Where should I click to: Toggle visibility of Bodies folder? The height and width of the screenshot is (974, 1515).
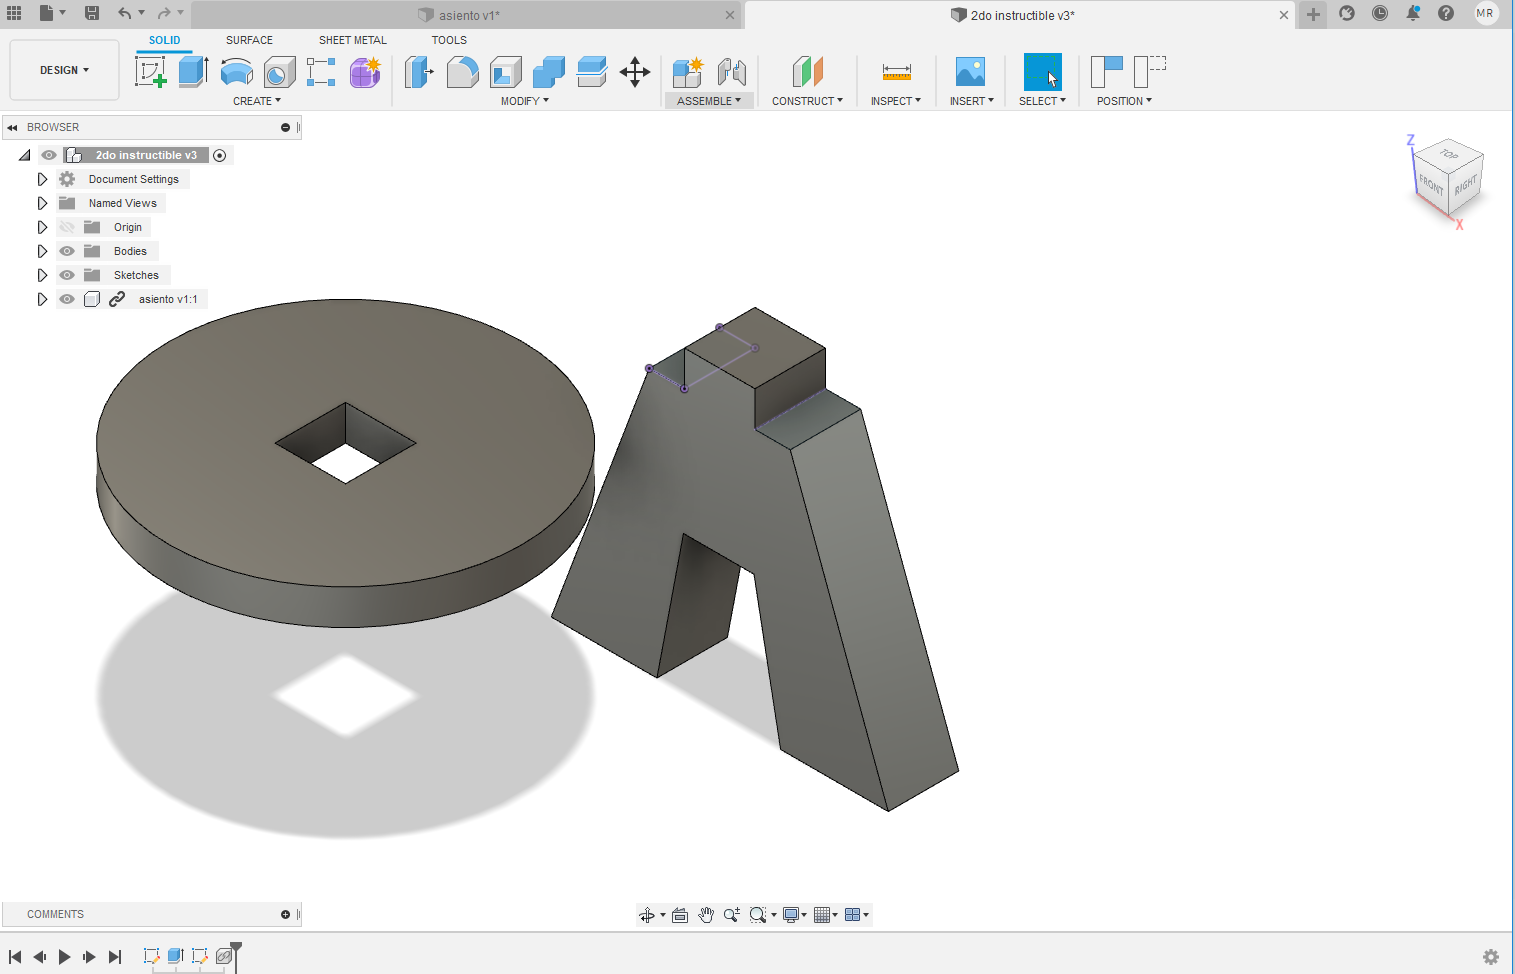(67, 251)
